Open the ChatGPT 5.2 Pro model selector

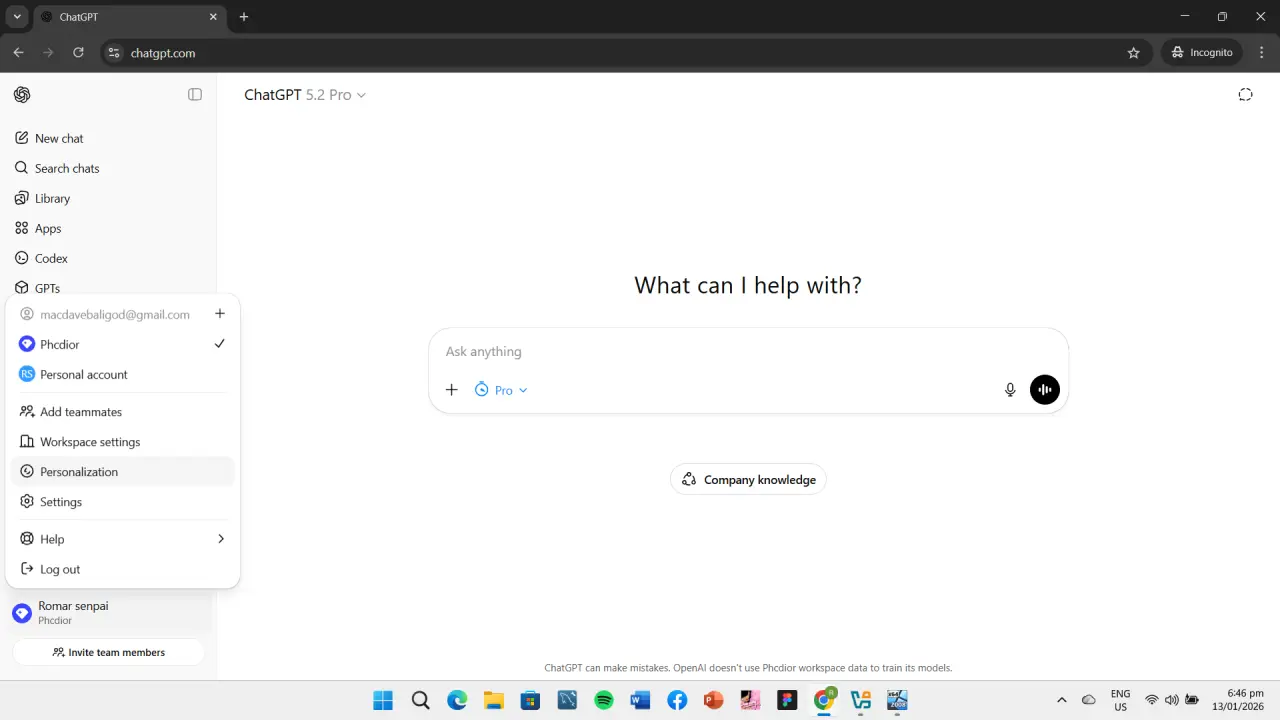click(x=305, y=95)
